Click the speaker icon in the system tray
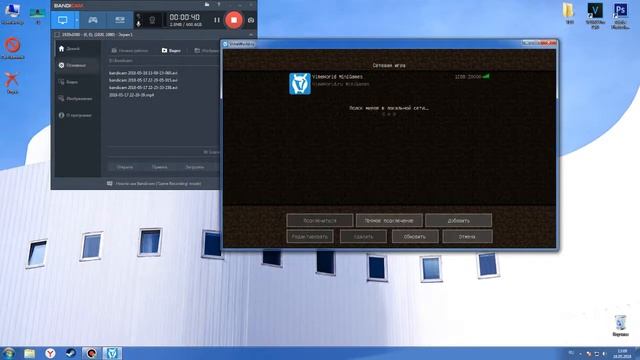The height and width of the screenshot is (360, 640). point(604,353)
